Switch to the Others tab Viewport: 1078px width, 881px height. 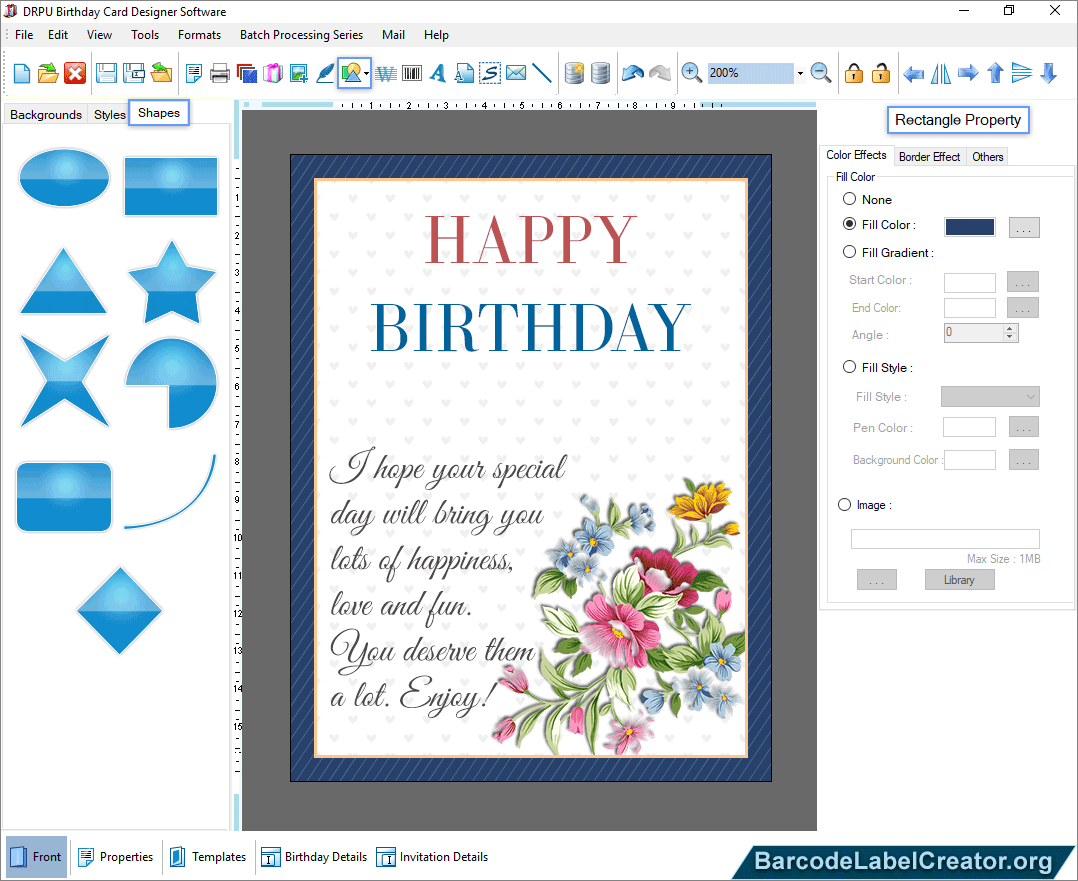coord(988,157)
